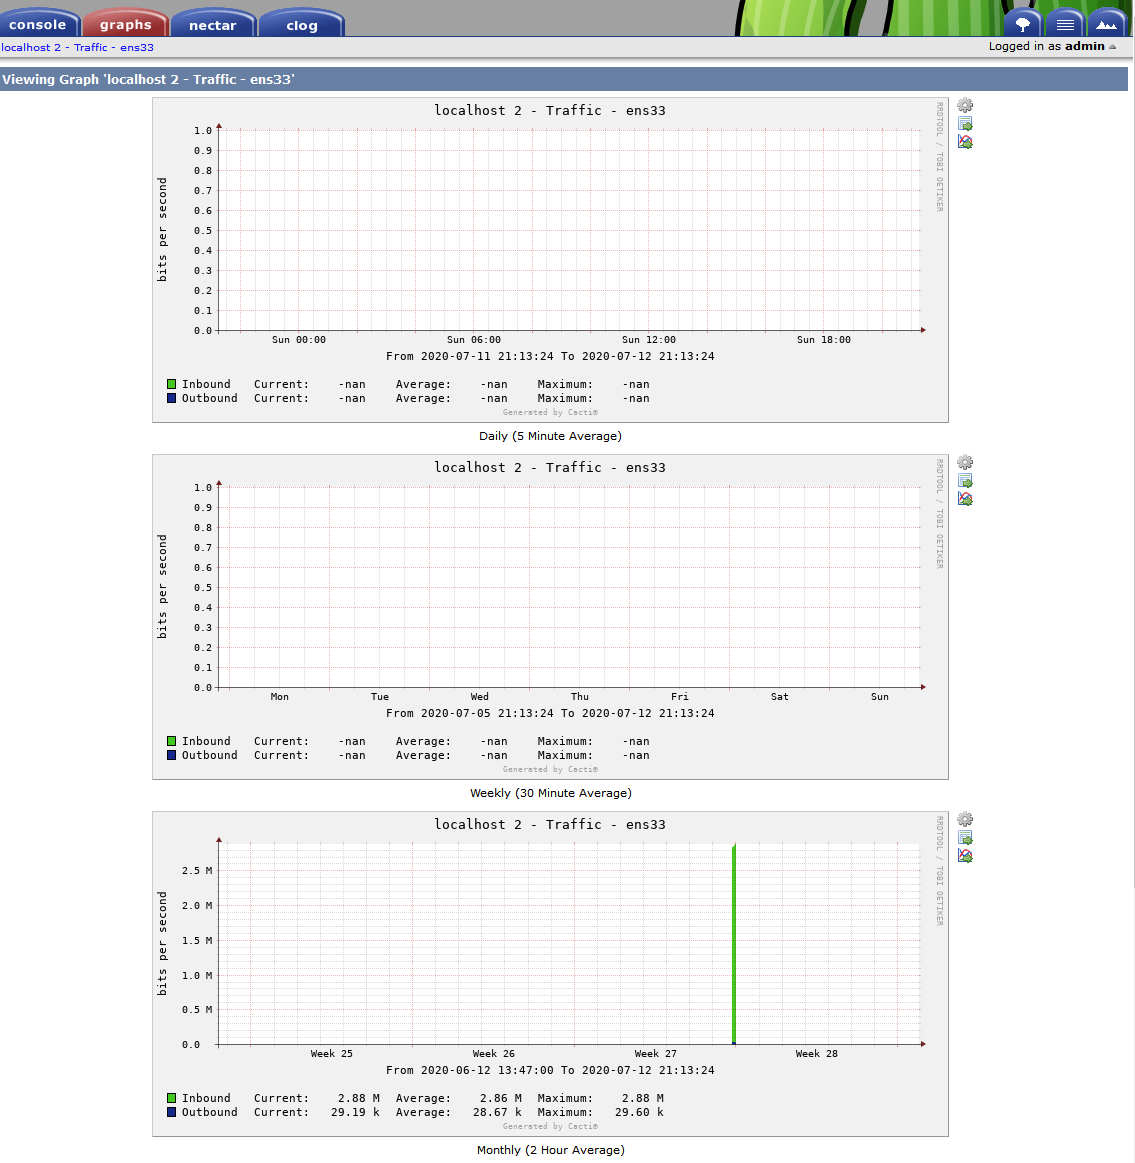Screen dimensions: 1135x1163
Task: Open the ens33 breadcrumb link
Action: coord(137,47)
